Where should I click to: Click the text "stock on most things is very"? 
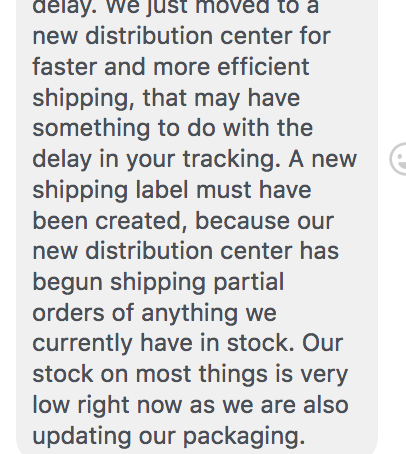click(x=190, y=375)
